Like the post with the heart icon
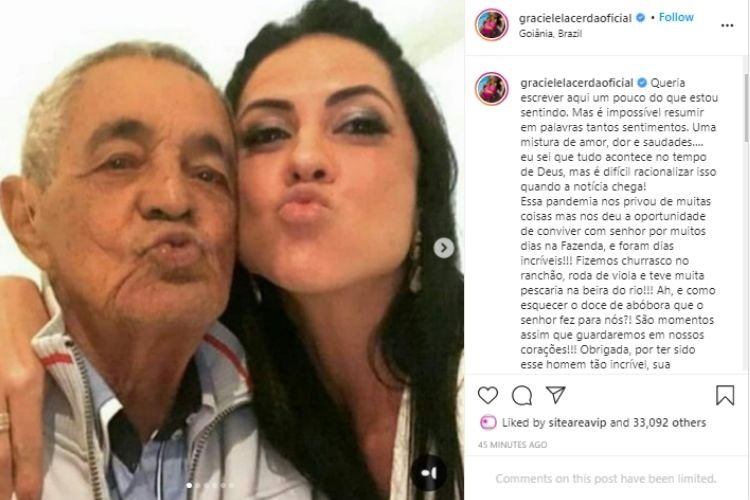750x500 pixels. pos(488,395)
